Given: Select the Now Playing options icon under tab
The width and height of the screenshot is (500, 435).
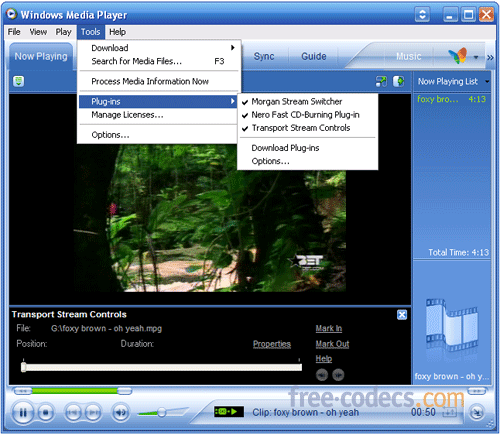Looking at the screenshot, I should [x=19, y=81].
